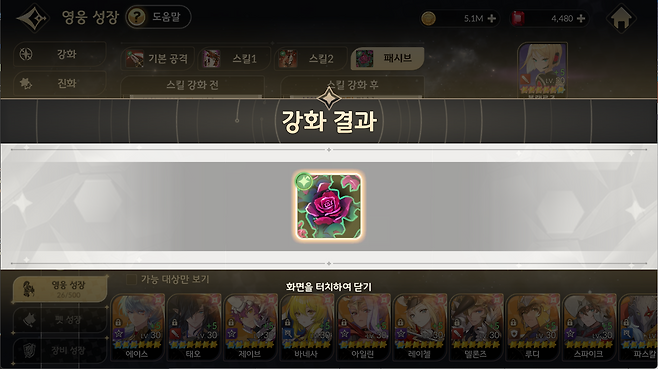Tap 화면을 터치하여 닫기 text to close
Viewport: 658px width, 369px height.
coord(329,287)
